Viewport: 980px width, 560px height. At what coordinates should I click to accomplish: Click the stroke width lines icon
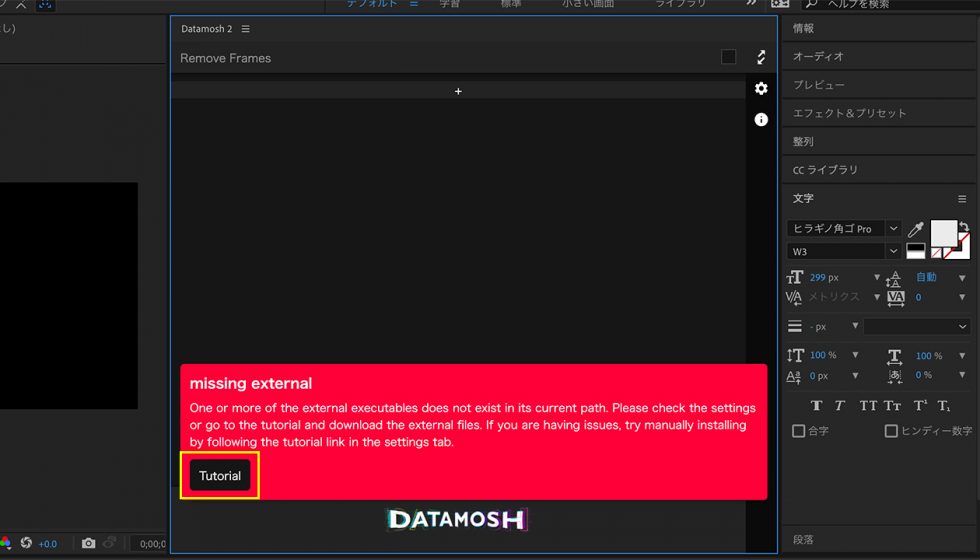(794, 326)
